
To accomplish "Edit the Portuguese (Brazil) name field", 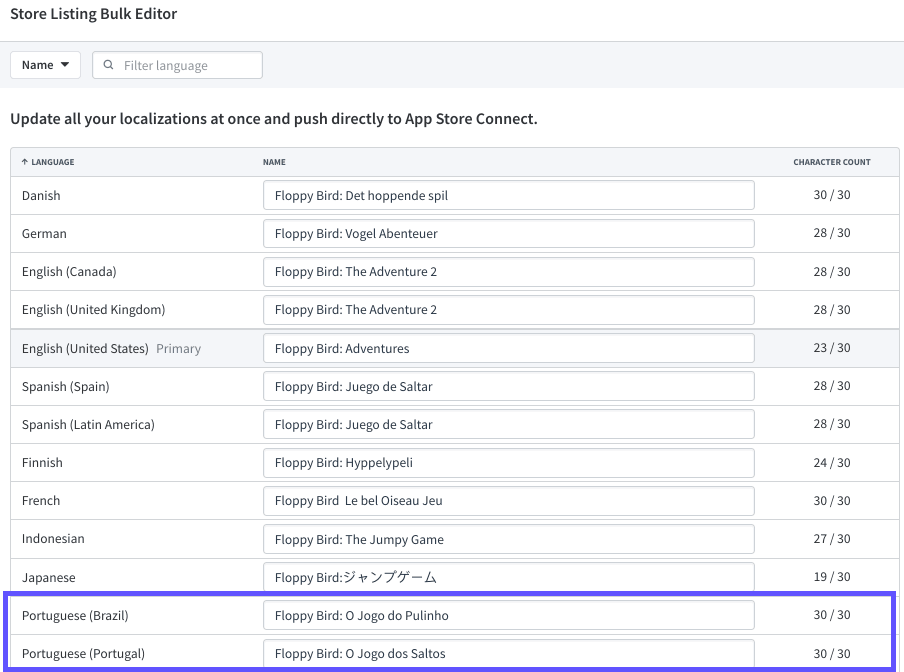I will [x=508, y=615].
